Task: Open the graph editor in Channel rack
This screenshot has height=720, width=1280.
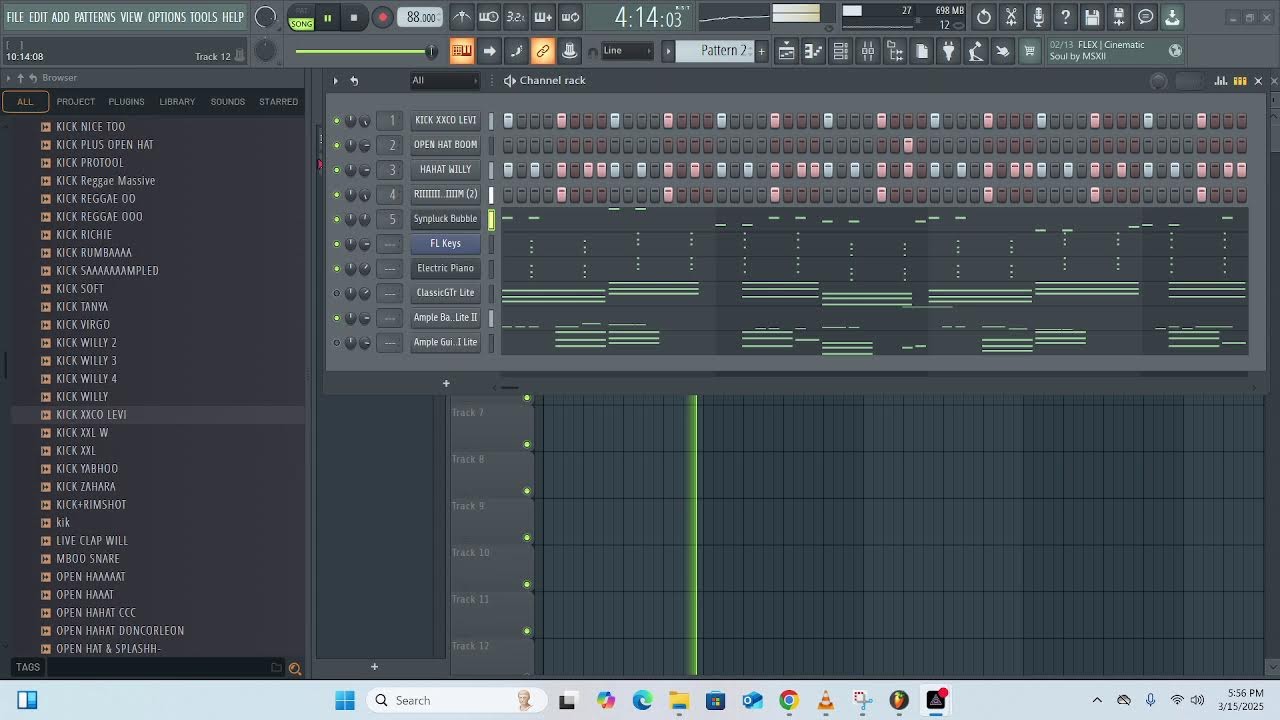Action: click(x=1220, y=81)
